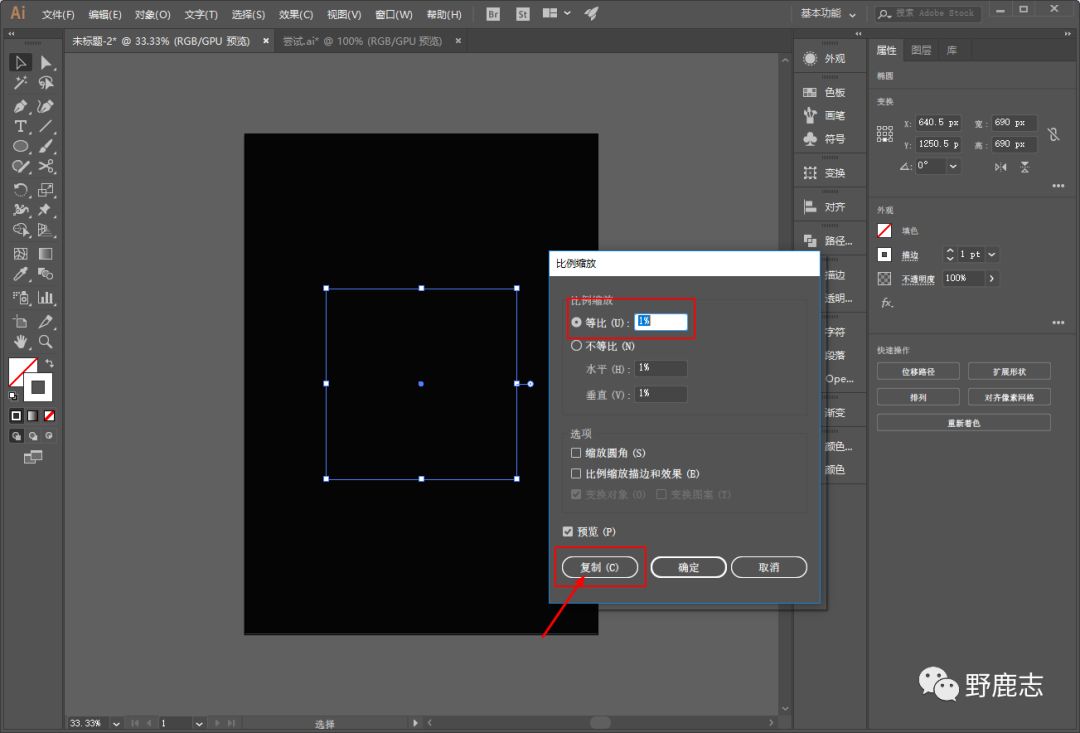Click the 扩展形状 quick action button
The width and height of the screenshot is (1080, 733).
click(x=1008, y=371)
